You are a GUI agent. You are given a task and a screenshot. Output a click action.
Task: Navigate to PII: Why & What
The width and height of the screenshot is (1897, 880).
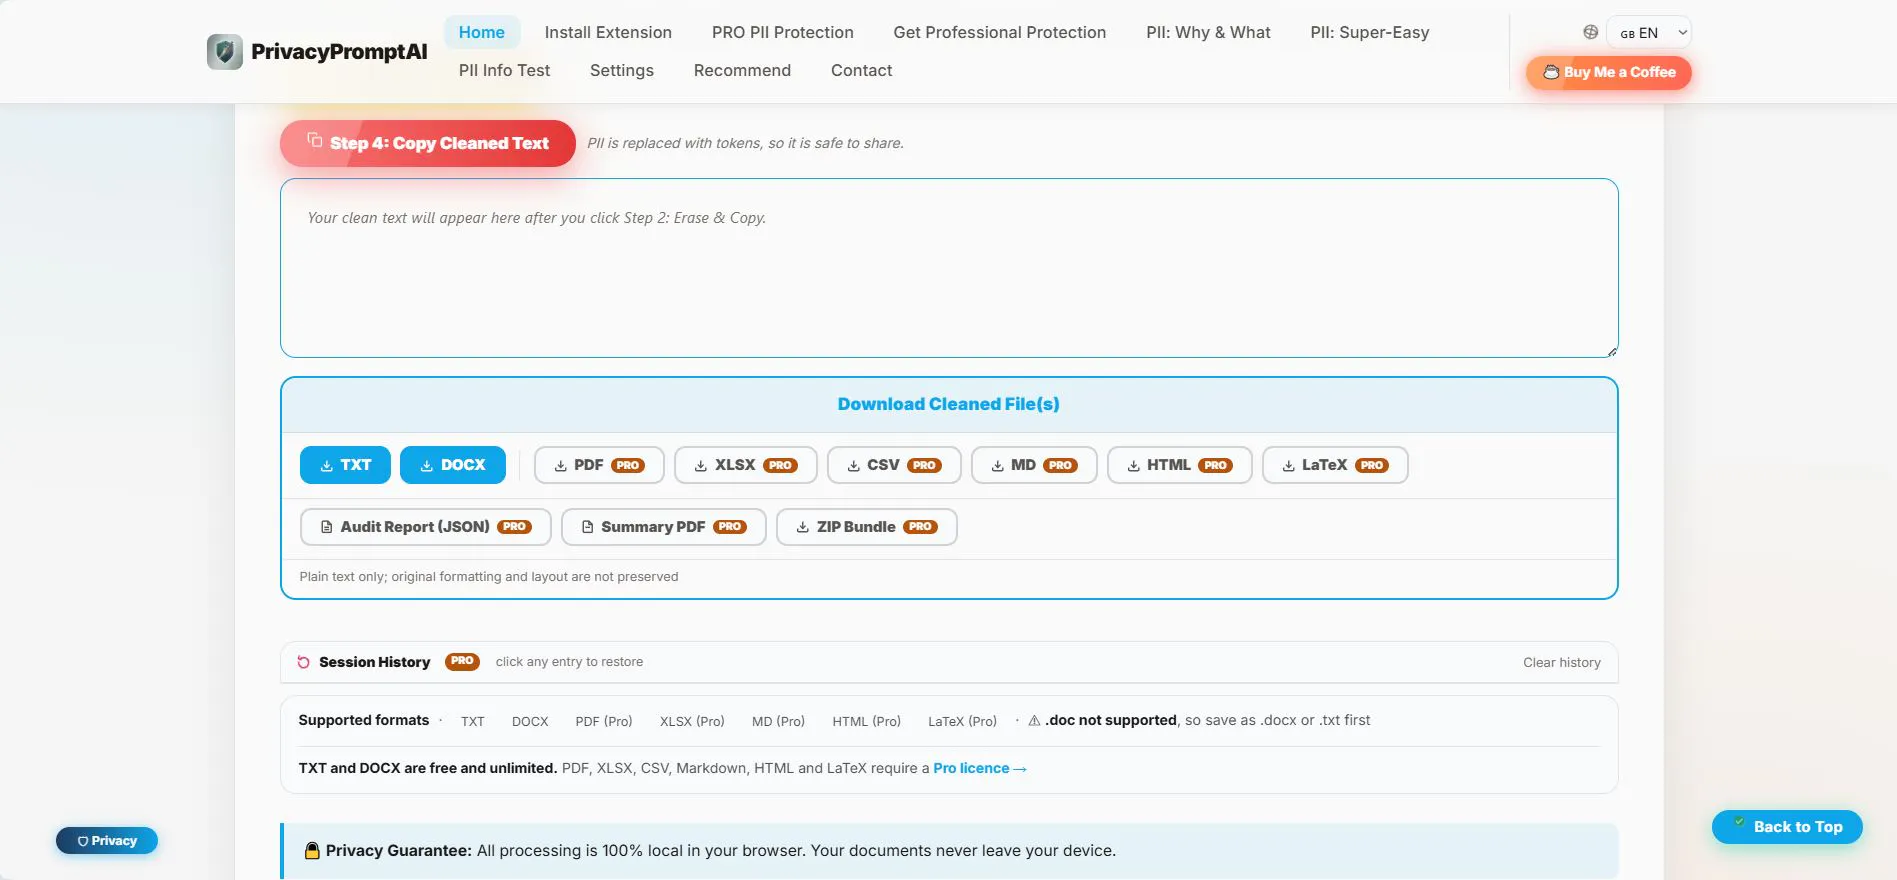pos(1208,32)
